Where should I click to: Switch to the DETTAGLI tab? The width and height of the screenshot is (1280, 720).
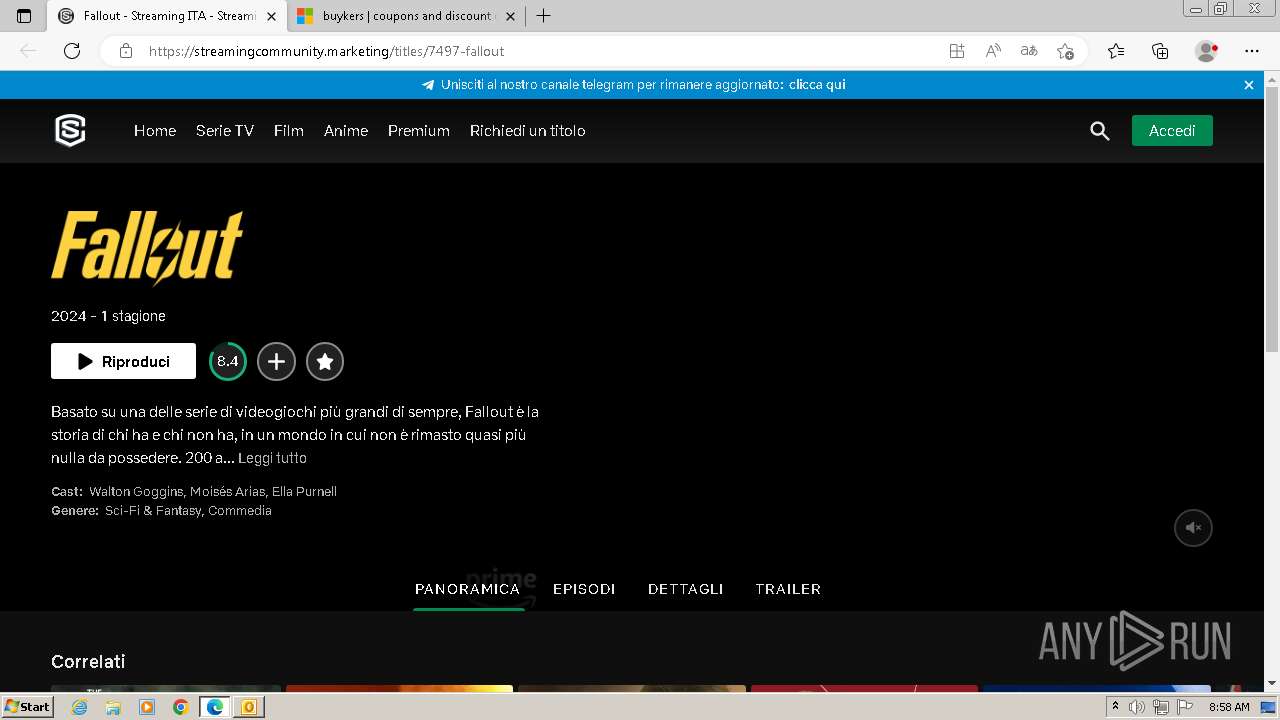tap(685, 589)
